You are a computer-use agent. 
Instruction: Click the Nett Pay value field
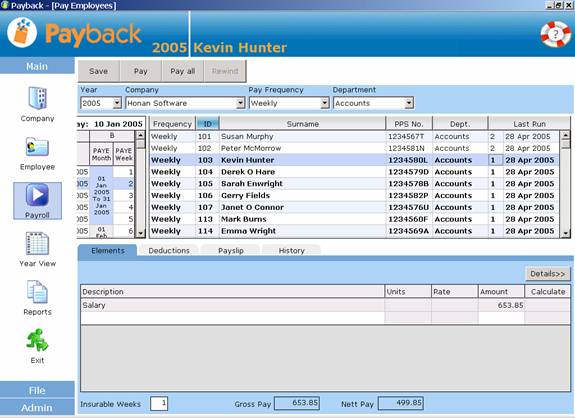400,403
